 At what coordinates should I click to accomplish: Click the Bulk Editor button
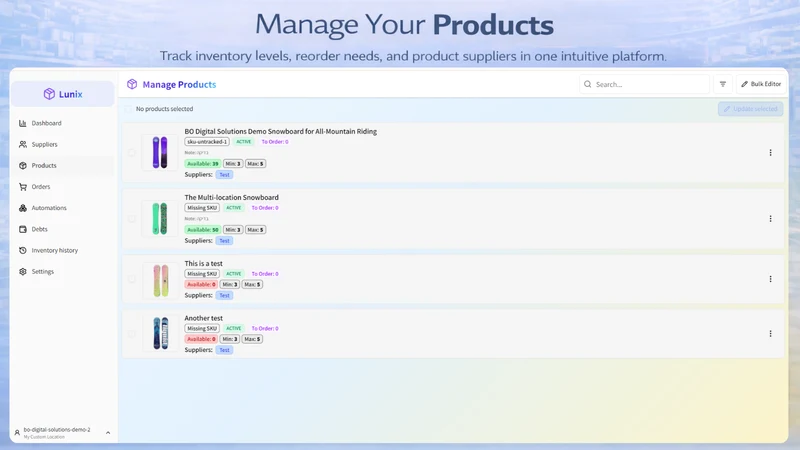(761, 84)
